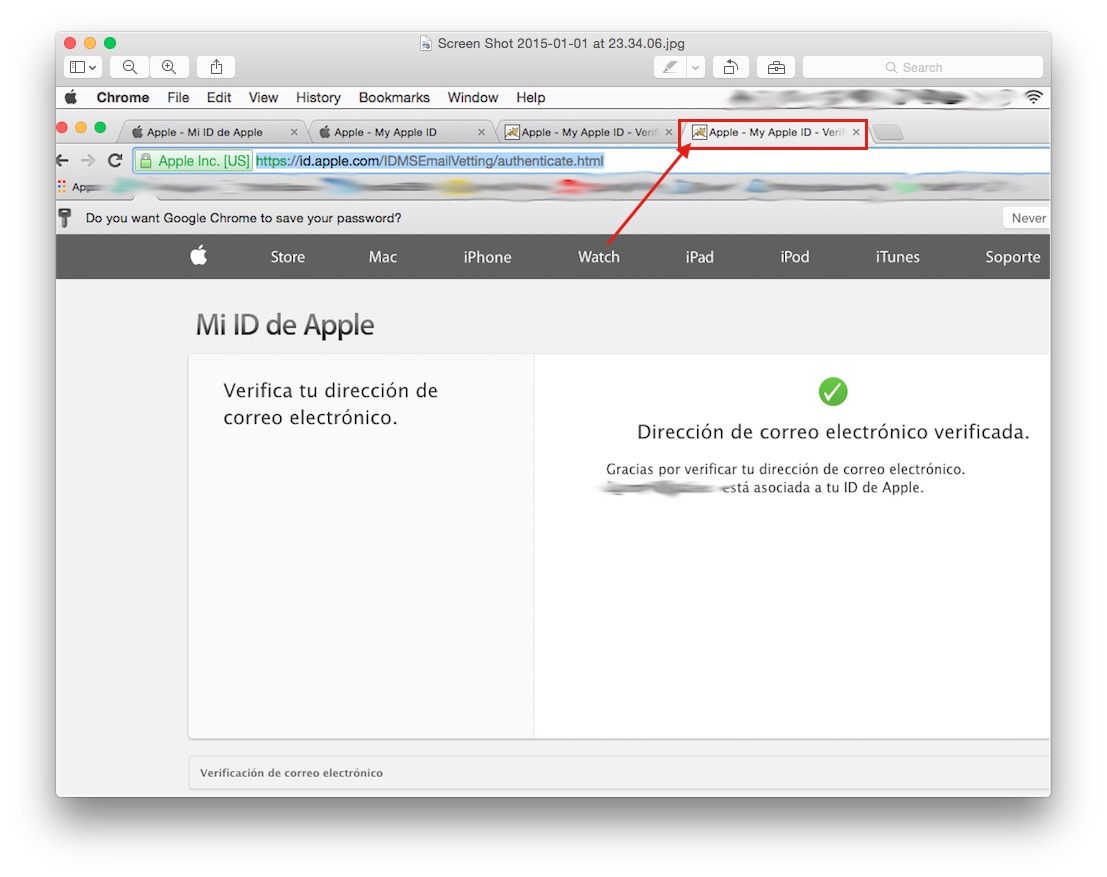Viewport: 1107px width, 877px height.
Task: Show Preview markup toolbox toolbar
Action: [x=776, y=67]
